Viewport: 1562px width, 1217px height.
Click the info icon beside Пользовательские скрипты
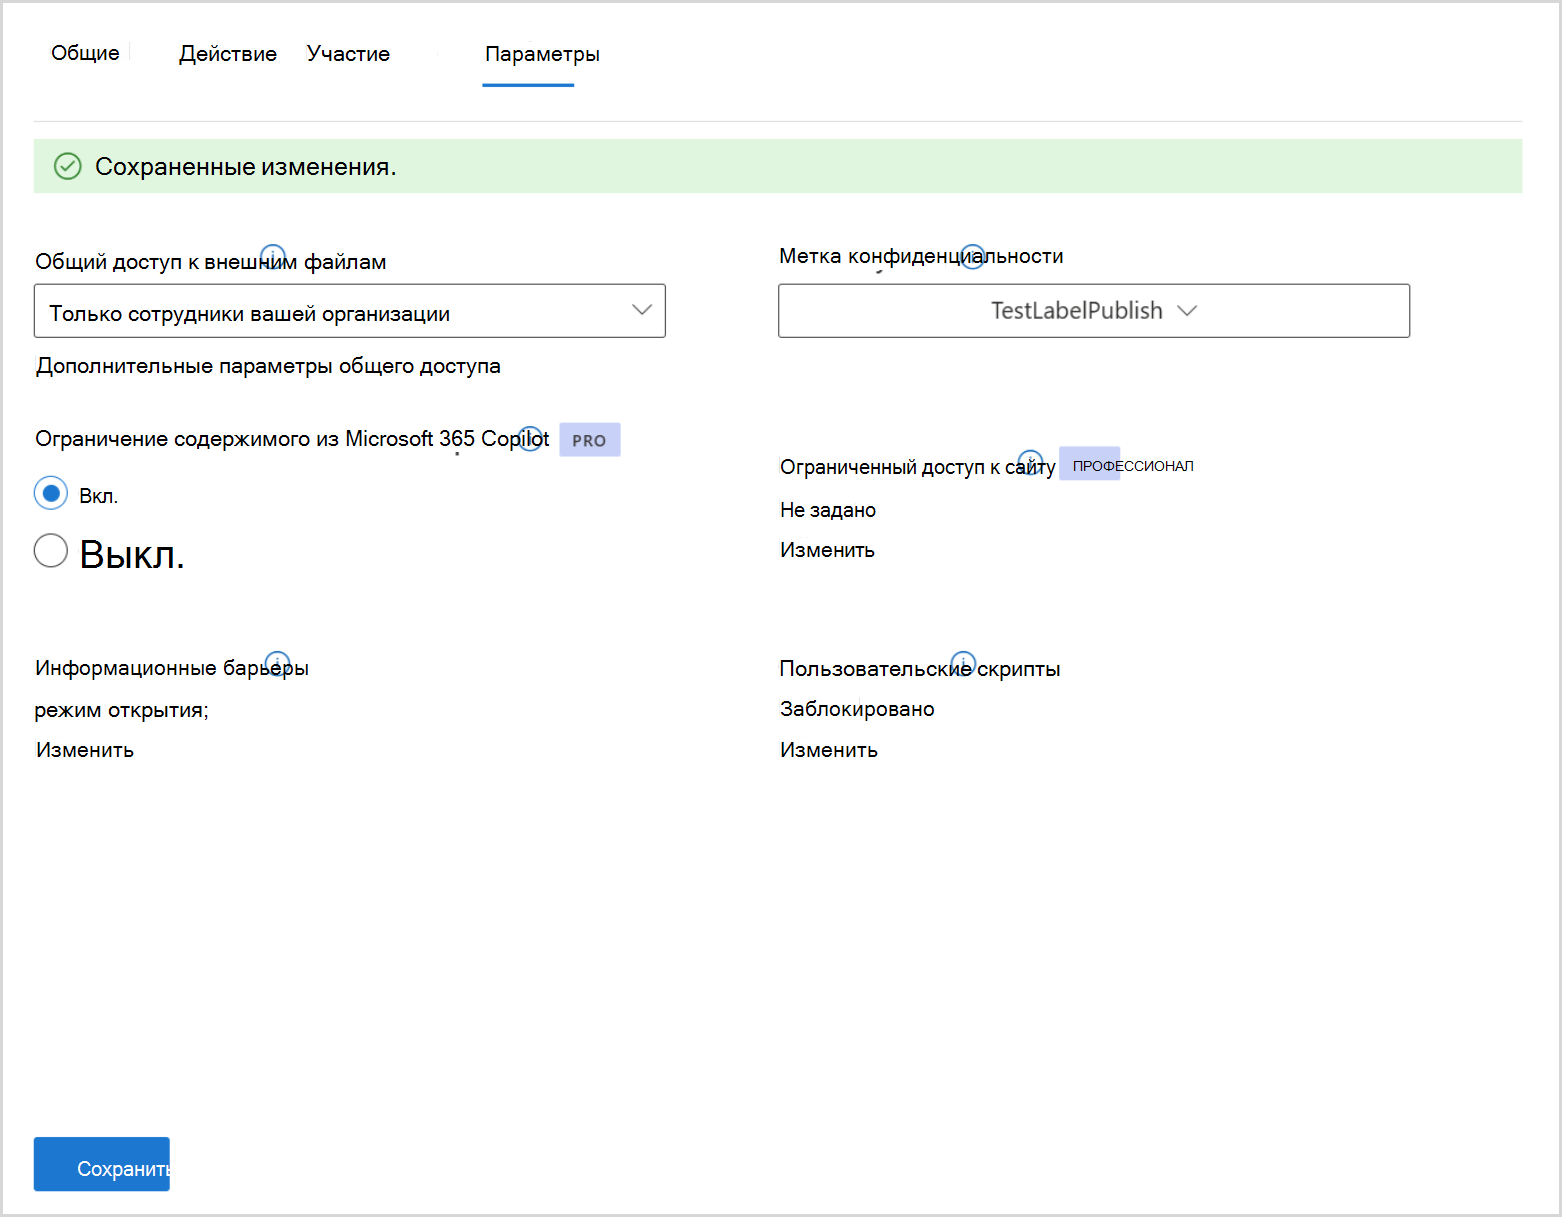(963, 663)
